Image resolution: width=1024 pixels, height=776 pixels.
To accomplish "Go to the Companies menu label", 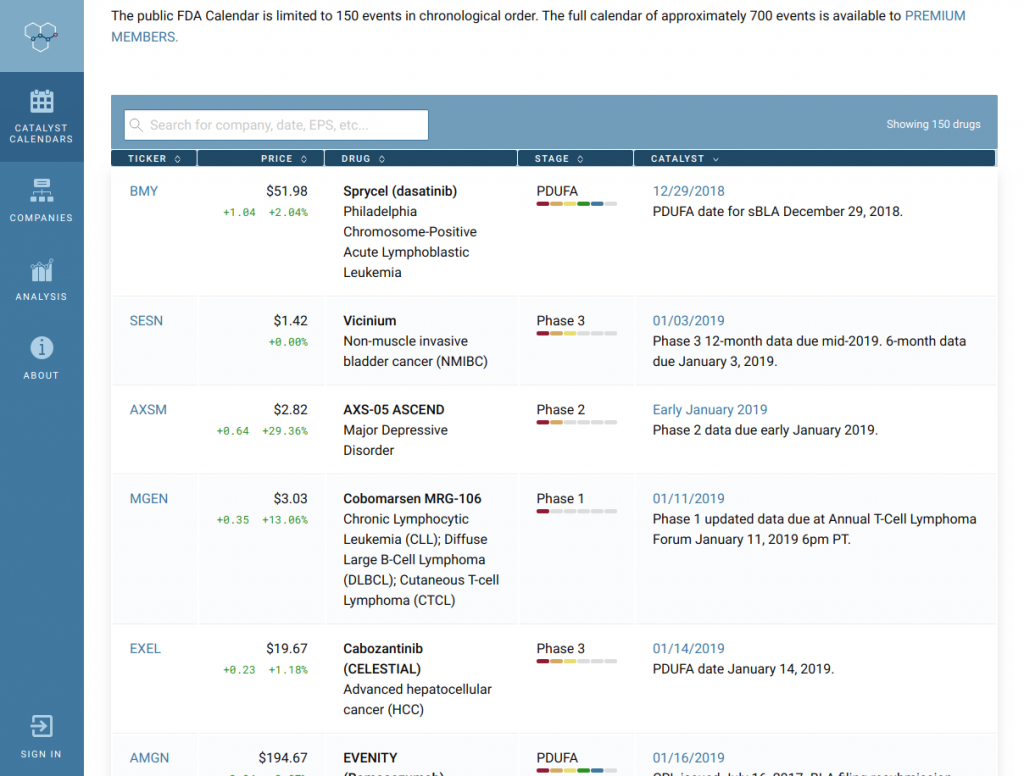I will 41,218.
